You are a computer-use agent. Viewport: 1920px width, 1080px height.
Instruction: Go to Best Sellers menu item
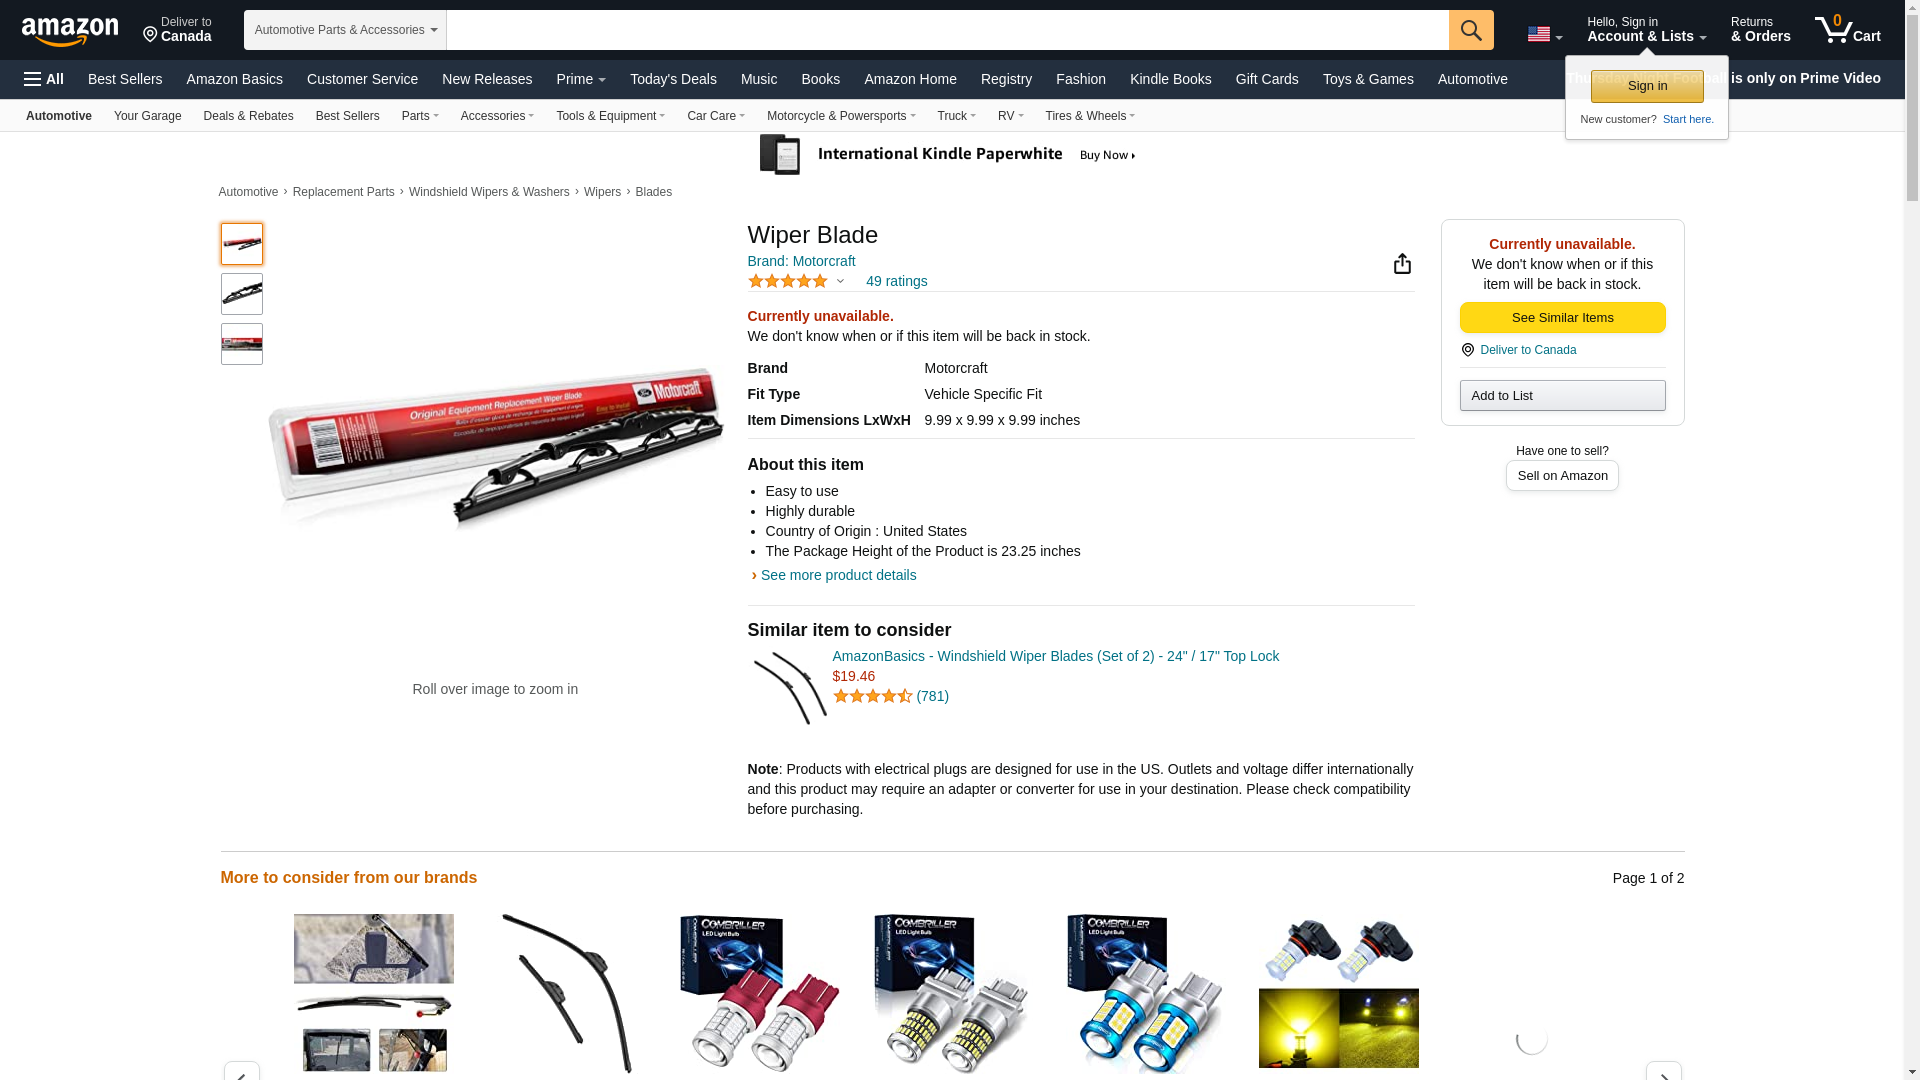(125, 79)
